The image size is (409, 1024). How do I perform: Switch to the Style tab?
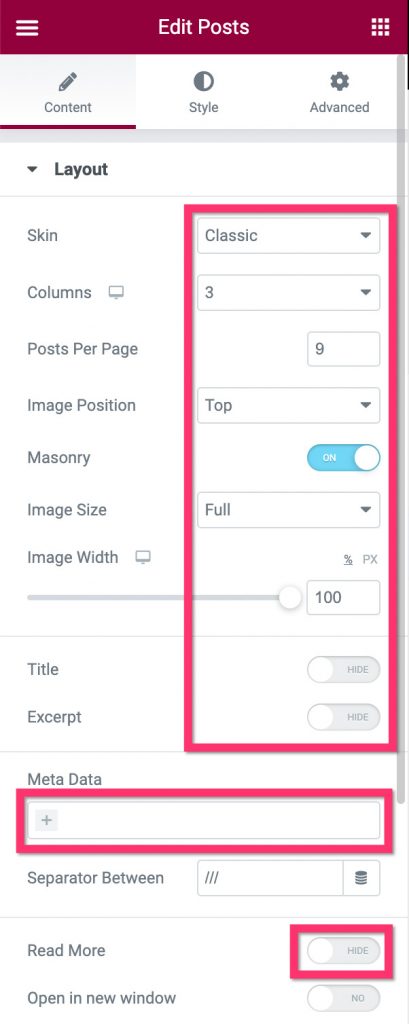click(203, 92)
